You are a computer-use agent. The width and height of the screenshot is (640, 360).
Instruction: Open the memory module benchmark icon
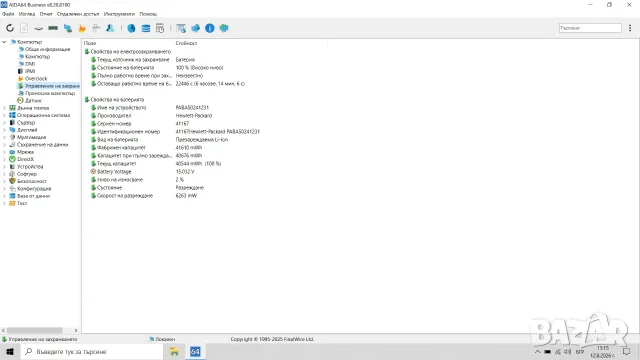[53, 28]
